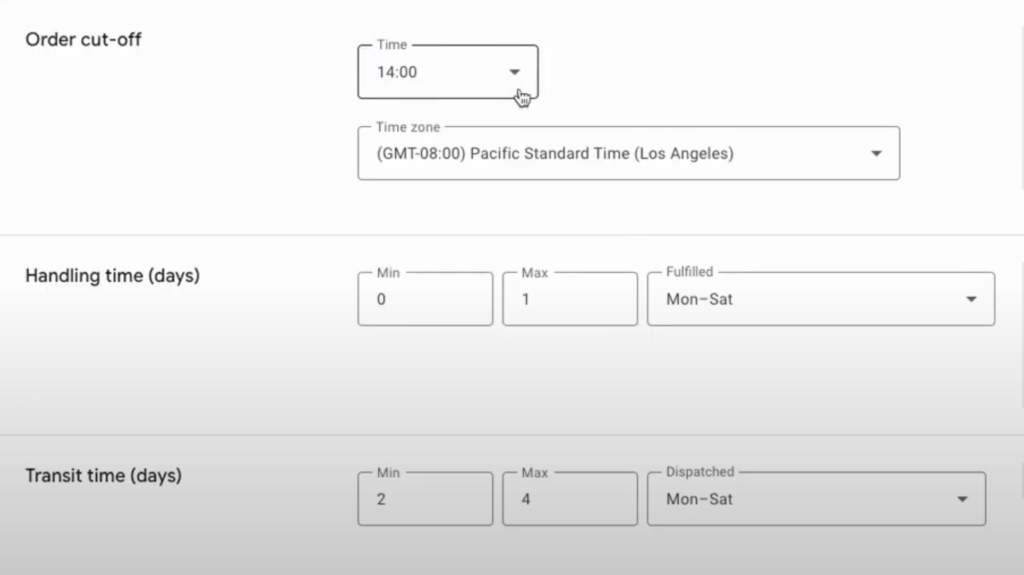Select the Transit time Min field
This screenshot has width=1024, height=575.
pyautogui.click(x=425, y=499)
